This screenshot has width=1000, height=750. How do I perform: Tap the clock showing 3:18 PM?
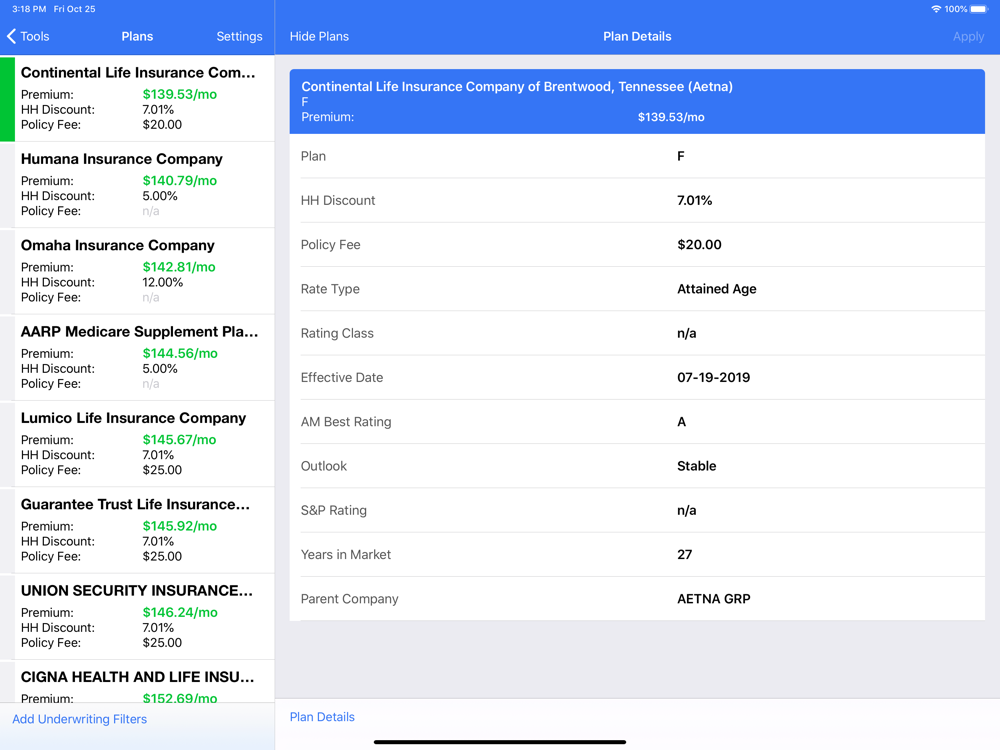pyautogui.click(x=29, y=9)
